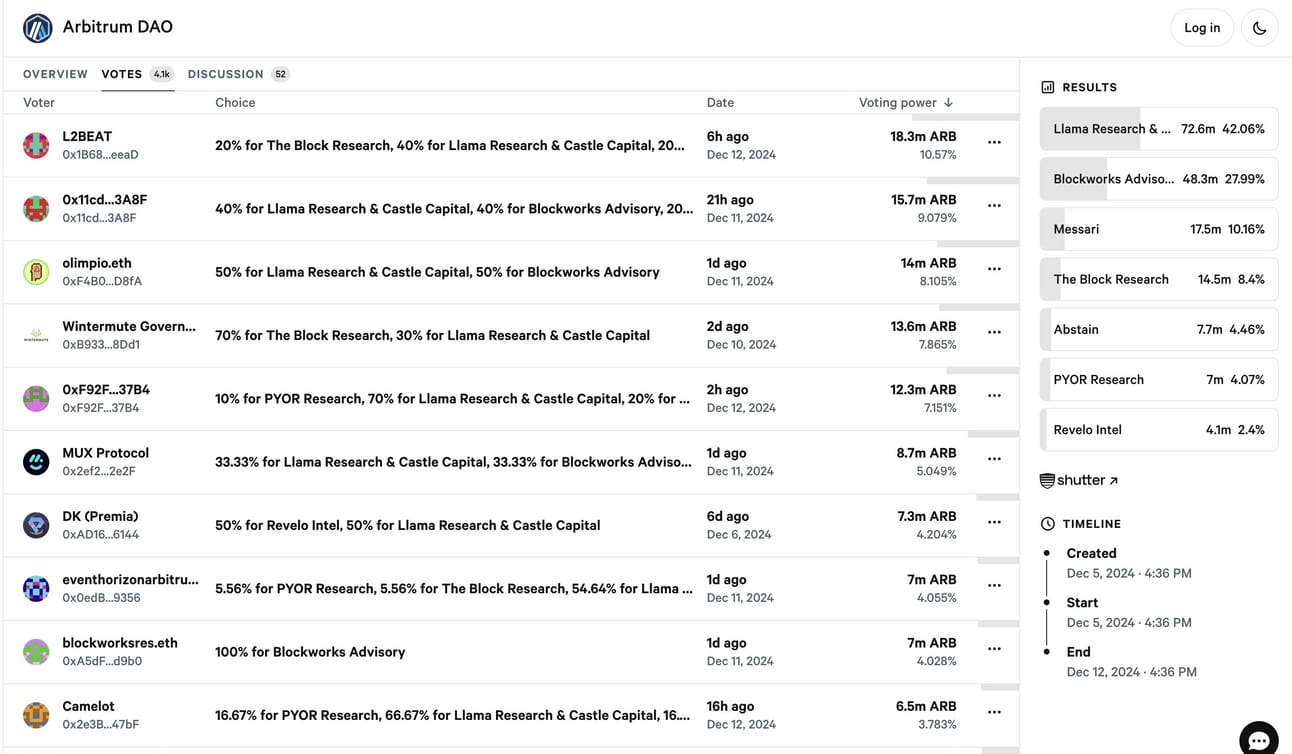Image resolution: width=1292 pixels, height=754 pixels.
Task: Click the MUX Protocol avatar icon
Action: click(36, 461)
